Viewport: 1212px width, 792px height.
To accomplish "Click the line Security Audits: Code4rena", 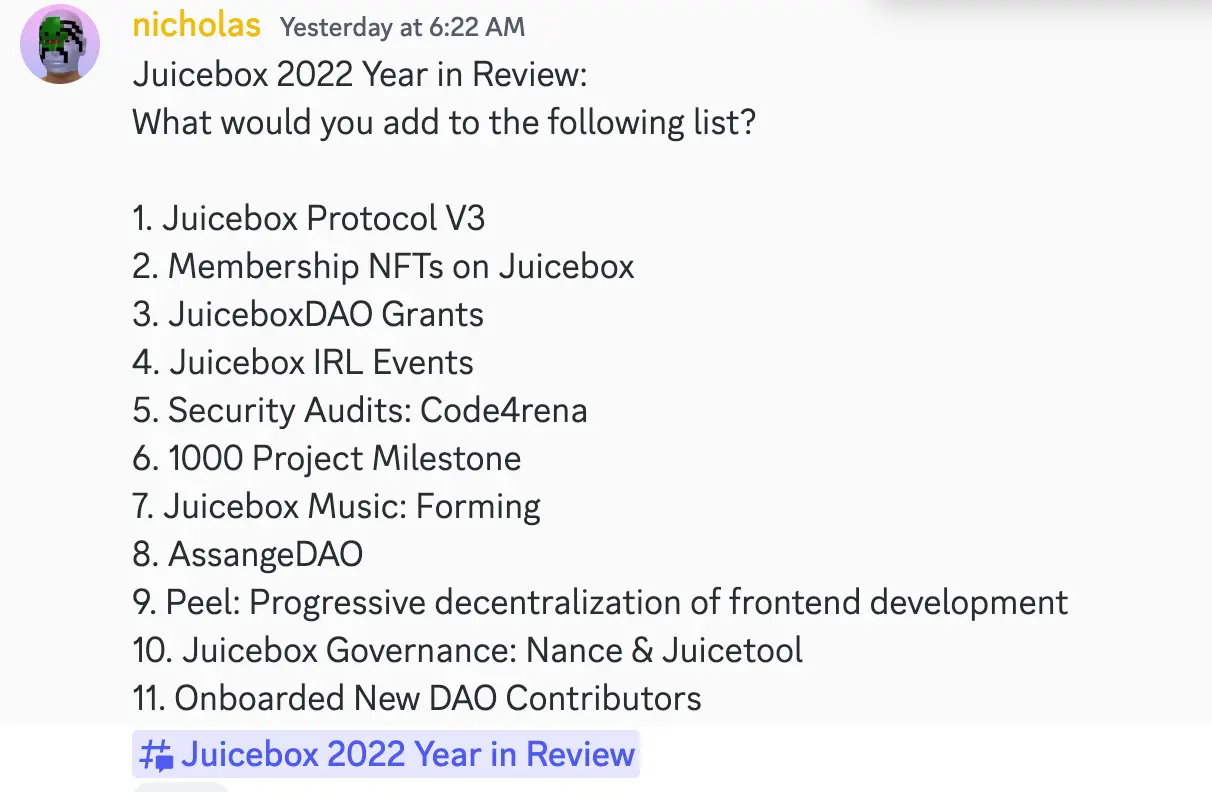I will (x=360, y=410).
